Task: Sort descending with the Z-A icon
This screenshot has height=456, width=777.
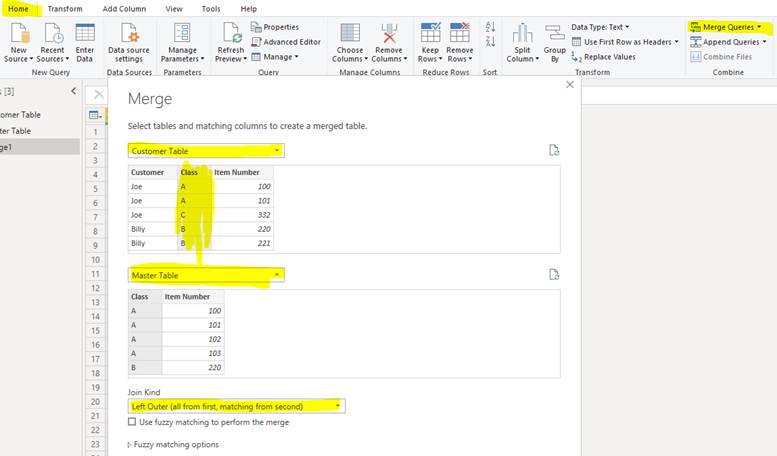Action: [490, 42]
